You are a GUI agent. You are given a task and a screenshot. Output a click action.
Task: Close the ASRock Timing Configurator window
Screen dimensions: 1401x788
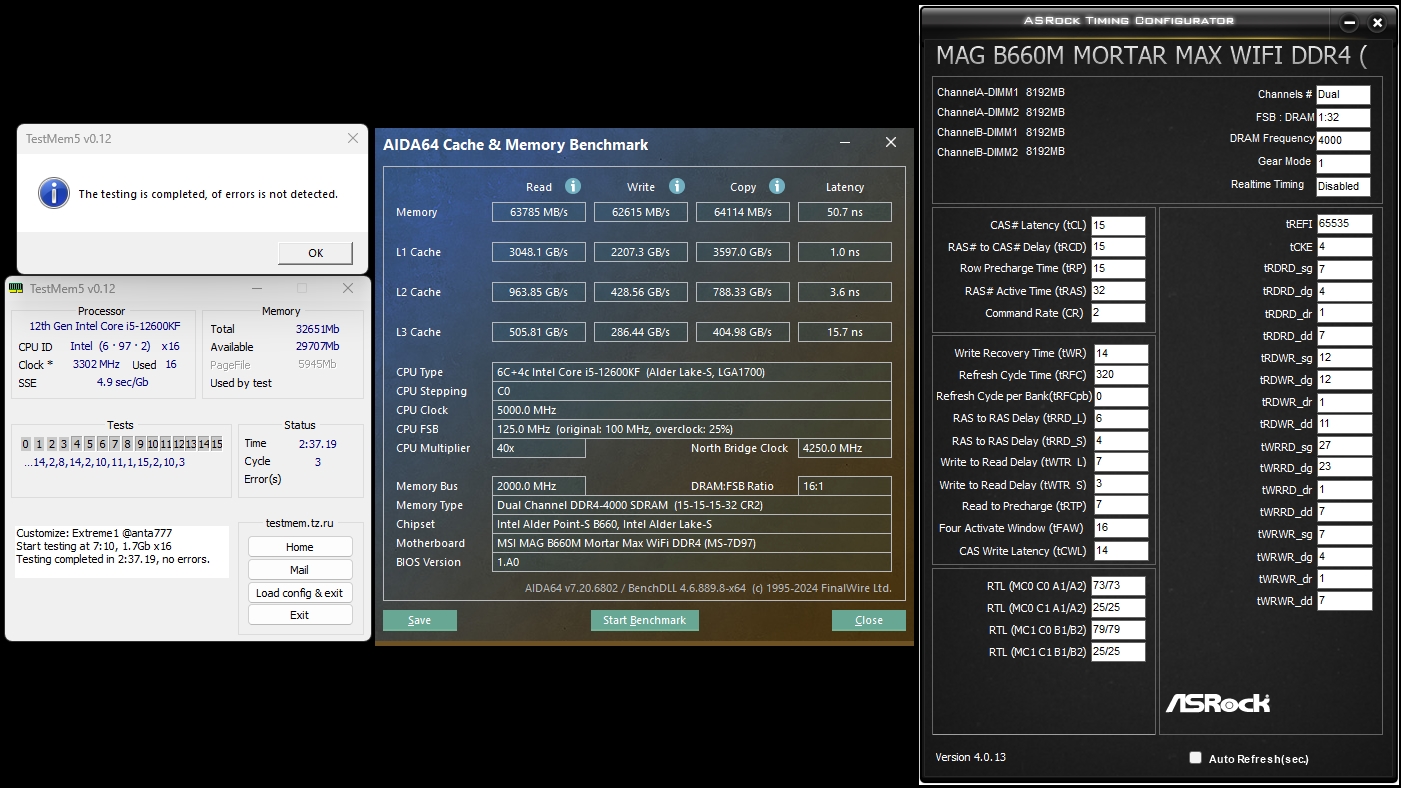click(x=1378, y=22)
